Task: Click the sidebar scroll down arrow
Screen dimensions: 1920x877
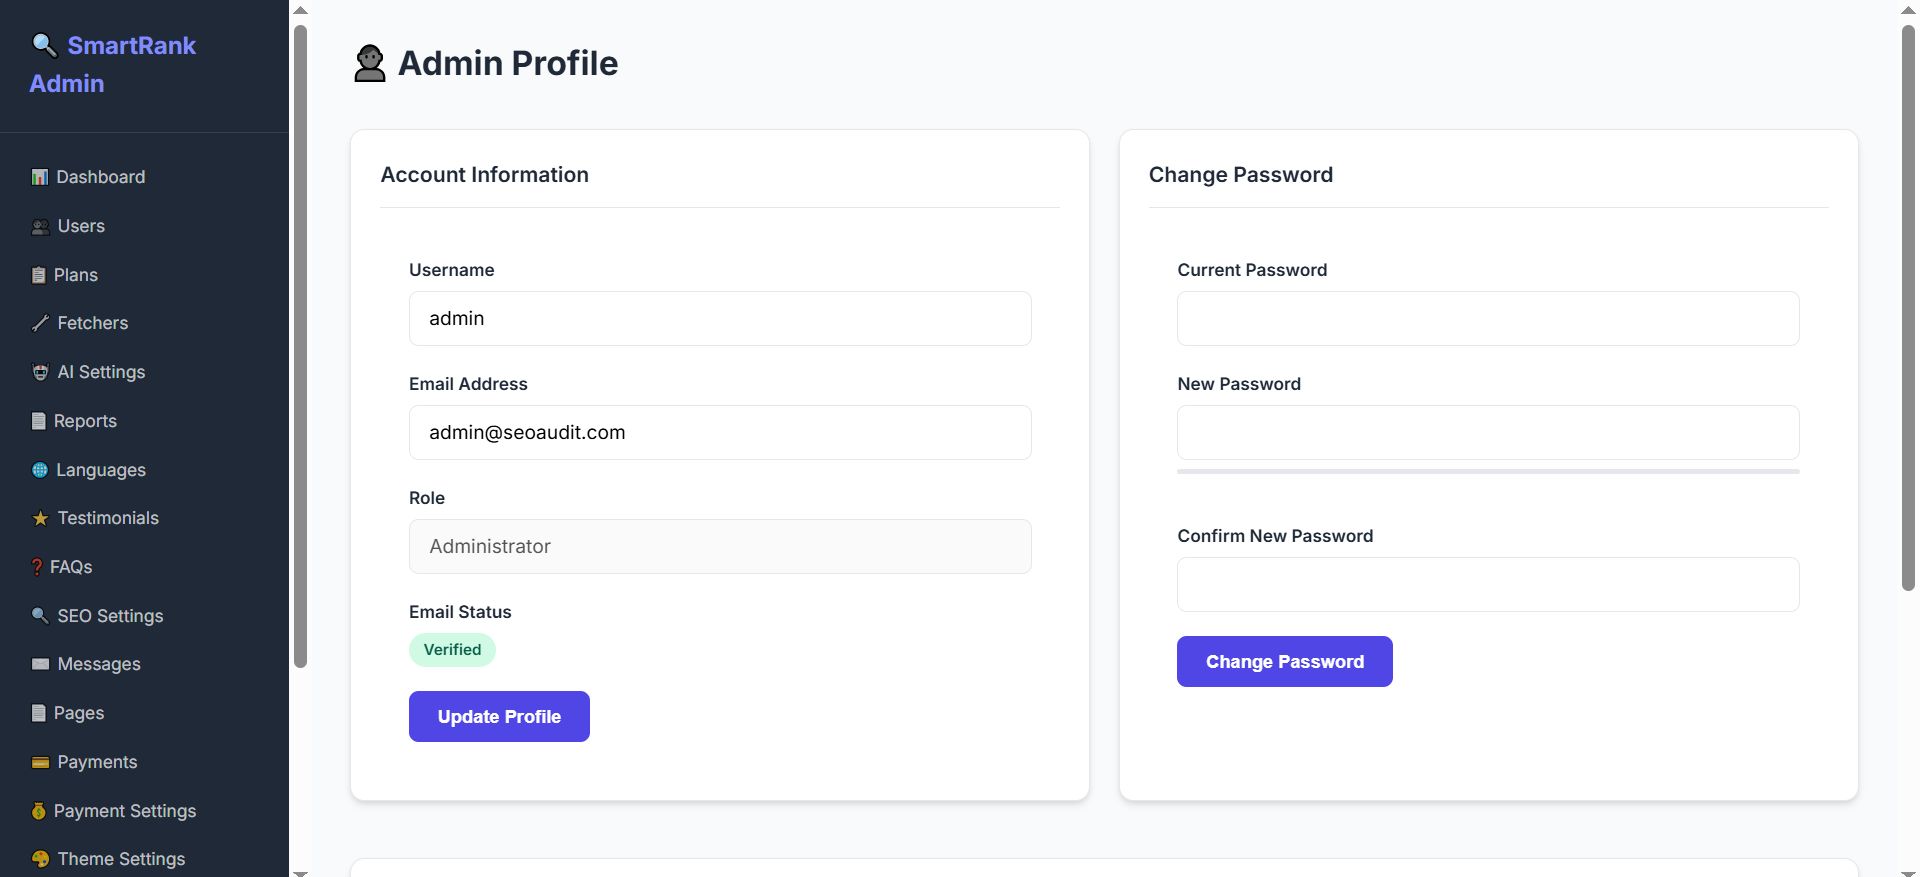Action: click(300, 872)
